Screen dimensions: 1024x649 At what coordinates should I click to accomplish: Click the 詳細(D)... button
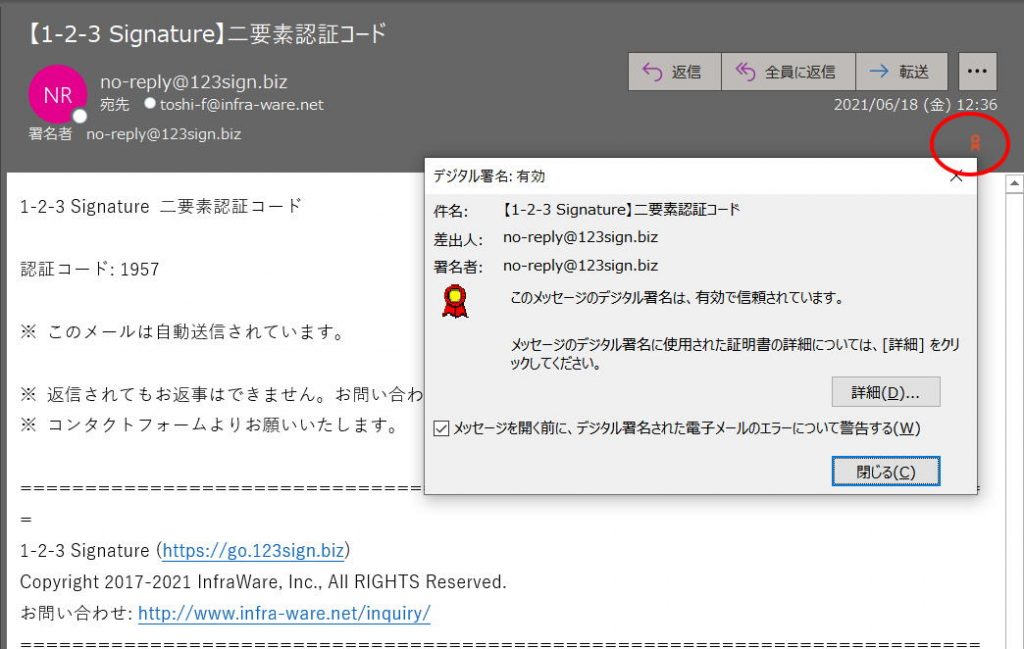point(886,392)
